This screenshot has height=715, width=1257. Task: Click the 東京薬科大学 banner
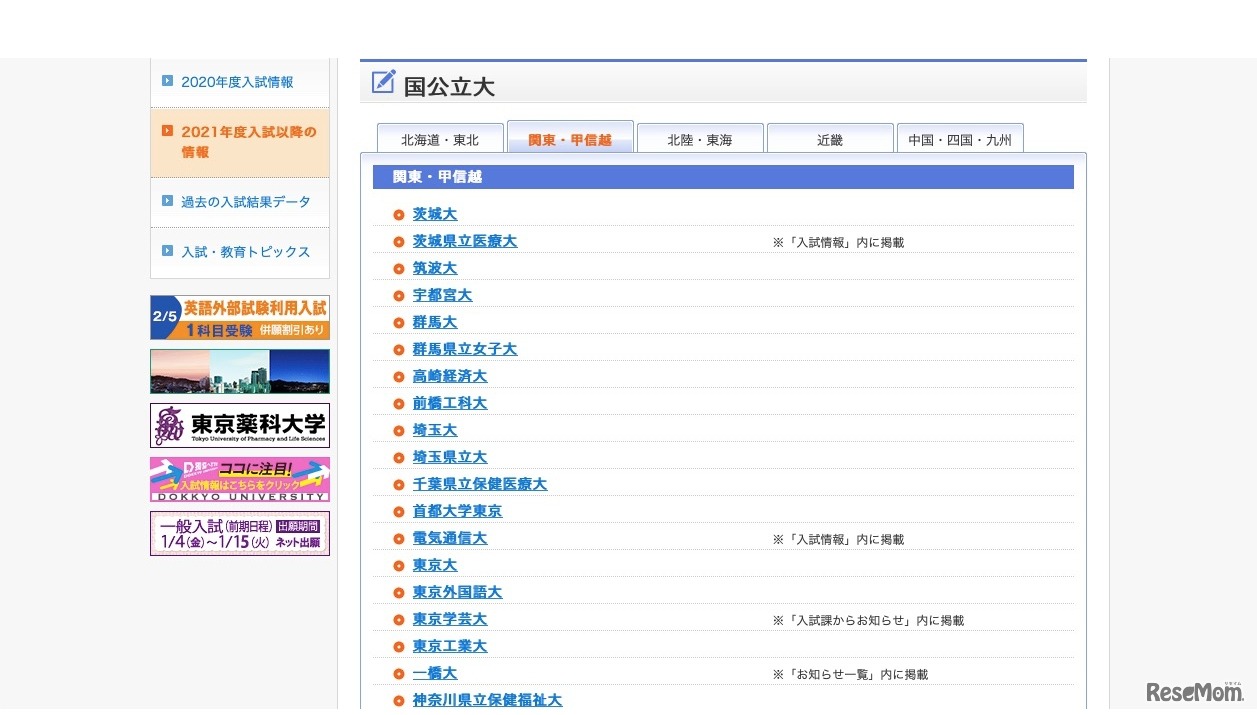coord(240,425)
